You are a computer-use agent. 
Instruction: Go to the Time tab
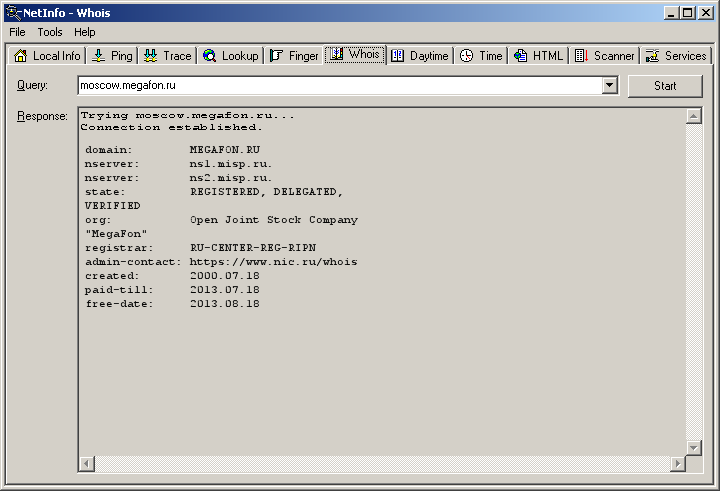click(481, 56)
